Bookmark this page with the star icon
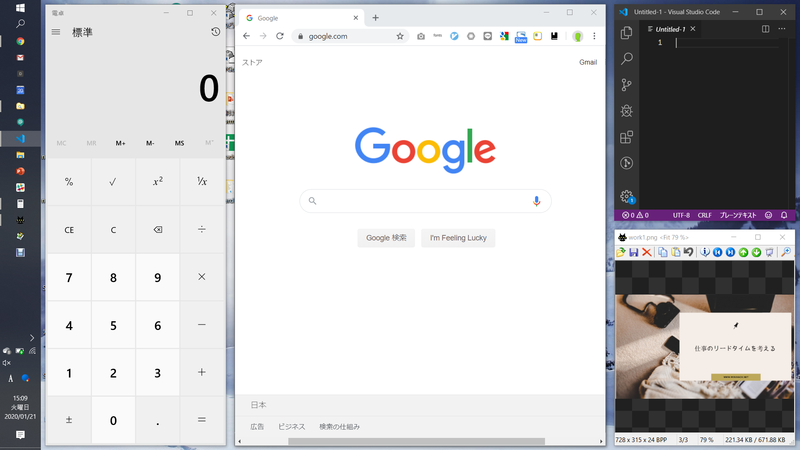 [x=400, y=36]
